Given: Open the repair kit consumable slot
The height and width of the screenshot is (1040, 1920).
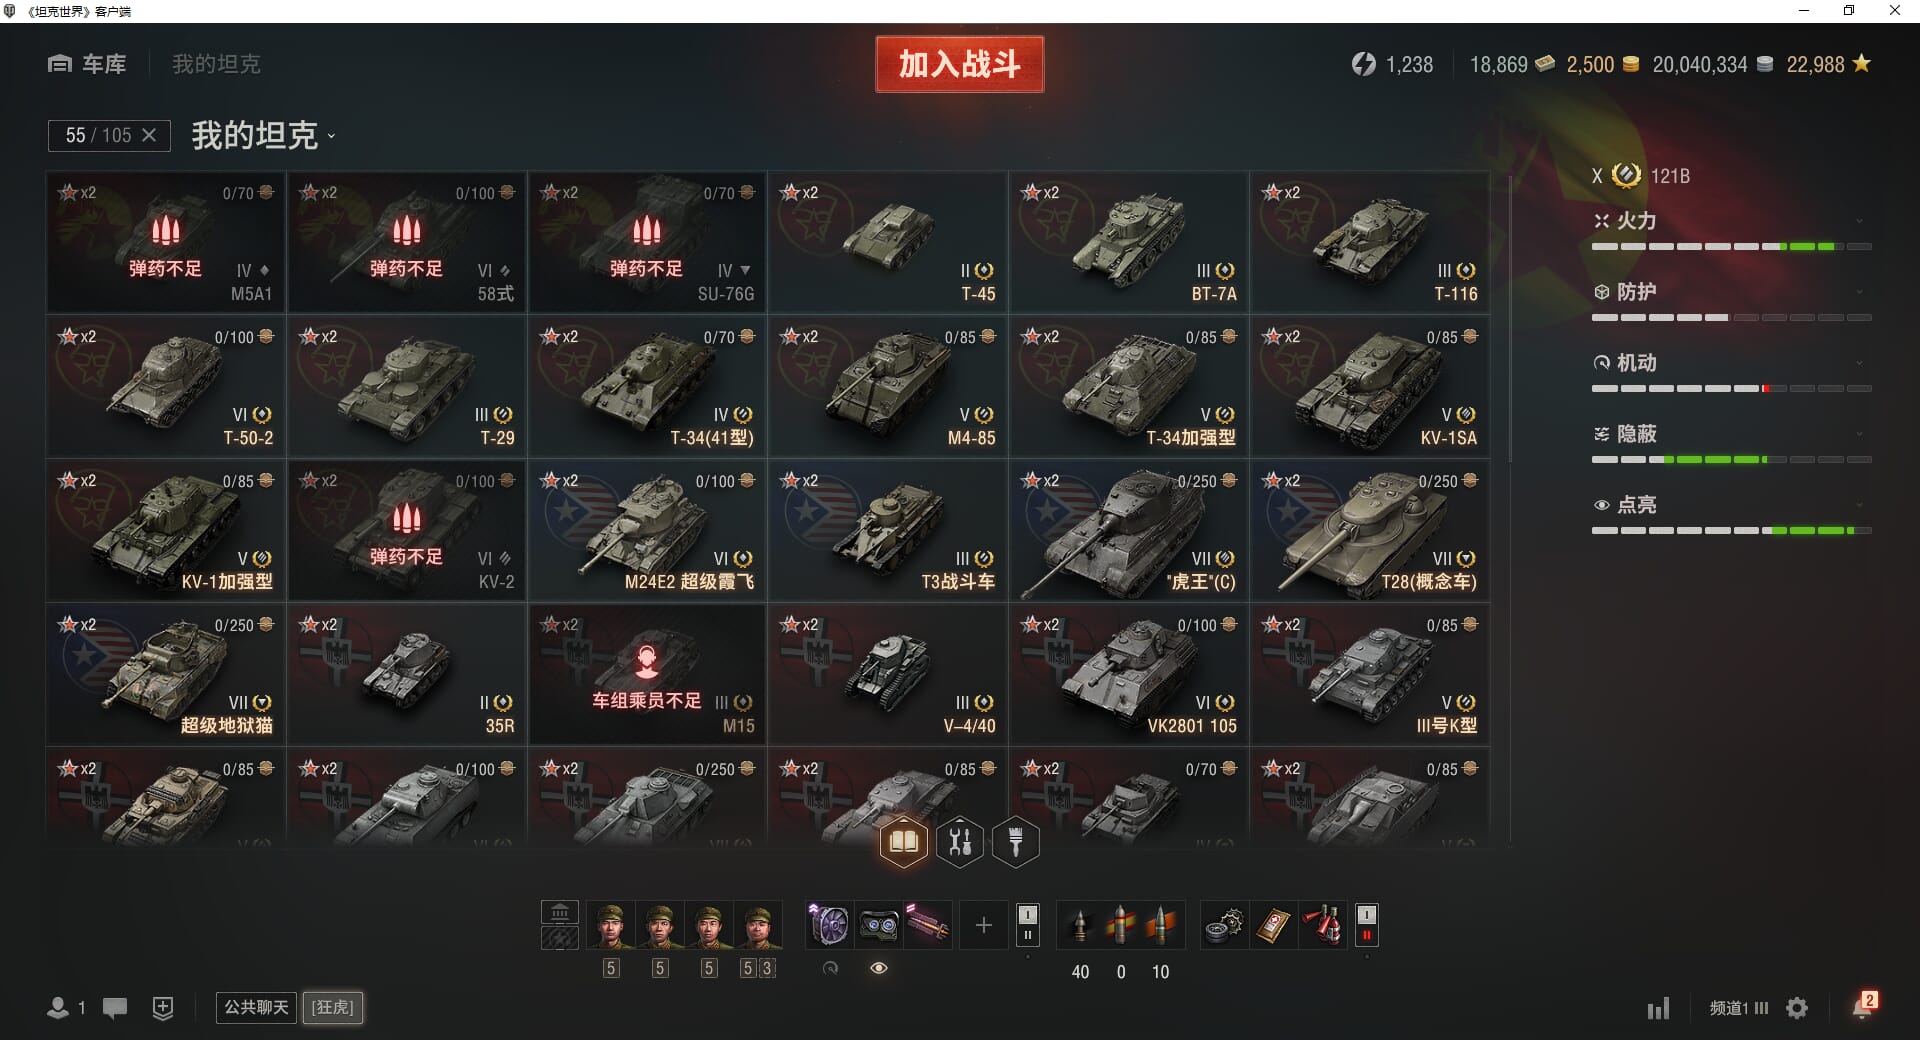Looking at the screenshot, I should pos(1222,925).
